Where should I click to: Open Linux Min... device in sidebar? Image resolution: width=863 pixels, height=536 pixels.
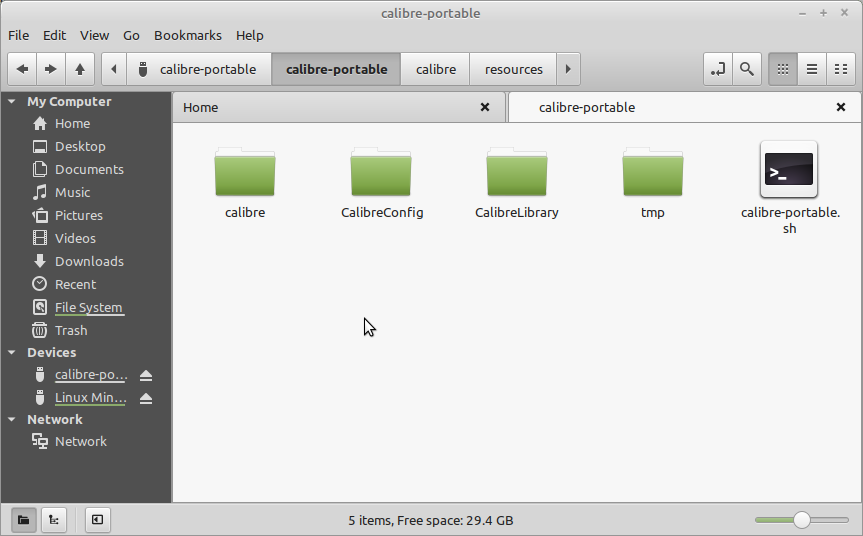[90, 398]
